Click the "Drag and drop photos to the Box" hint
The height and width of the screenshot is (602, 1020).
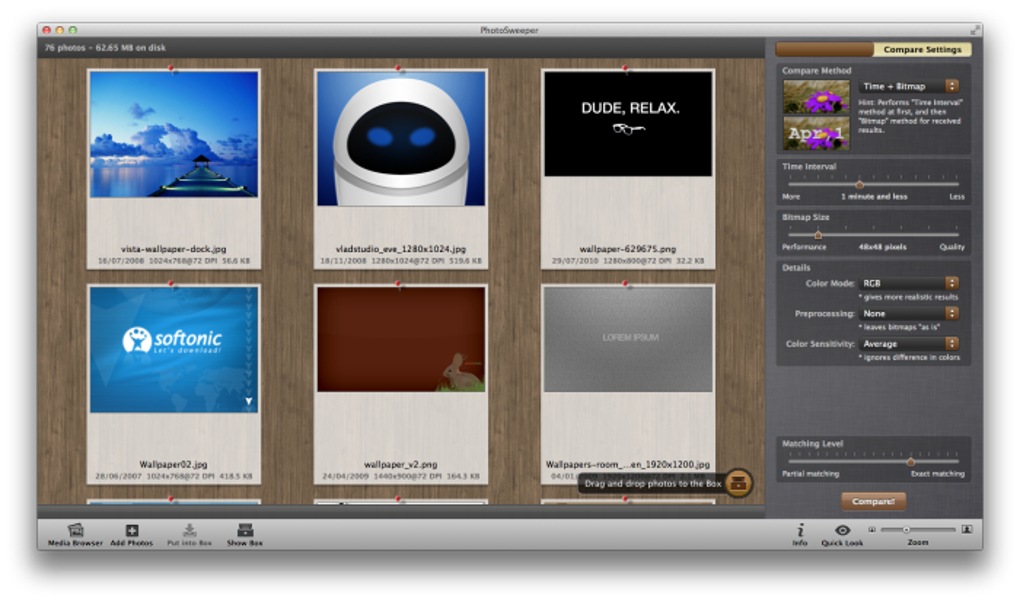[652, 484]
